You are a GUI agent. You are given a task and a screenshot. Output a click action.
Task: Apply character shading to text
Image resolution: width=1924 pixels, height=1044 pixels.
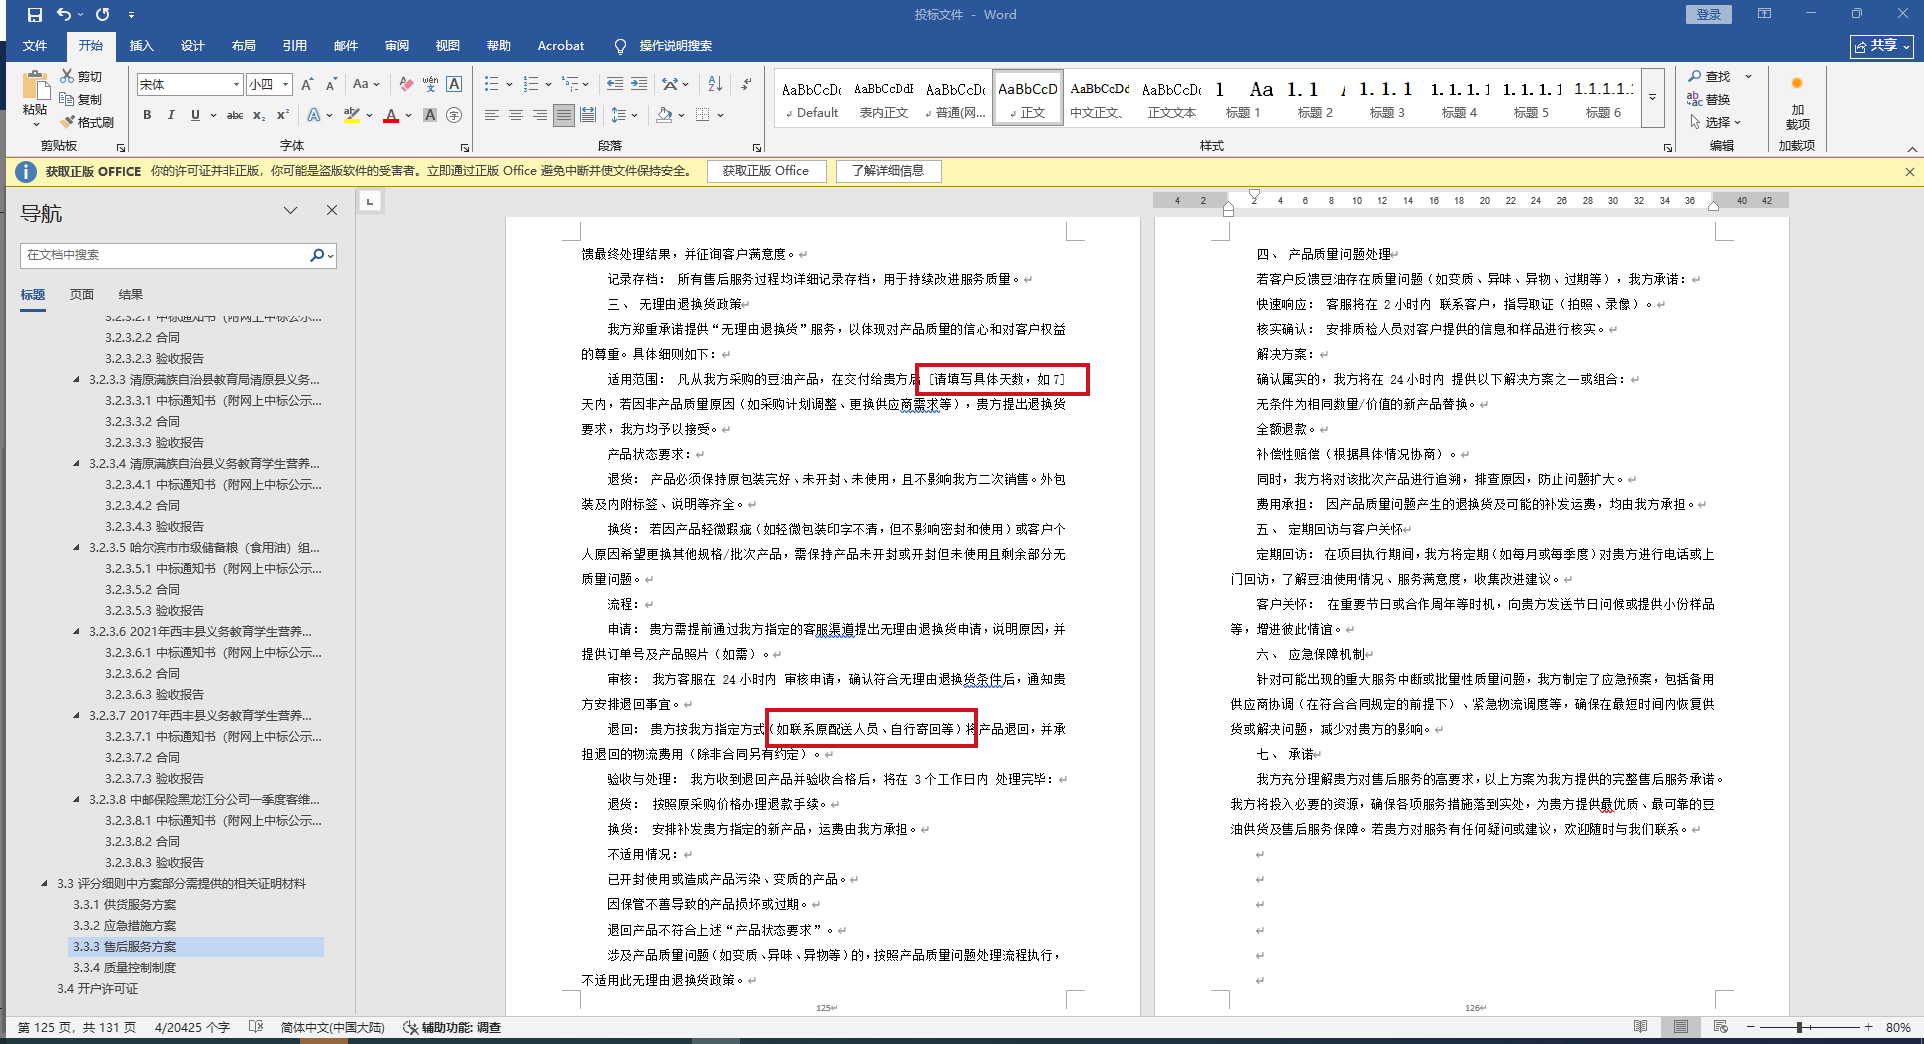(430, 115)
